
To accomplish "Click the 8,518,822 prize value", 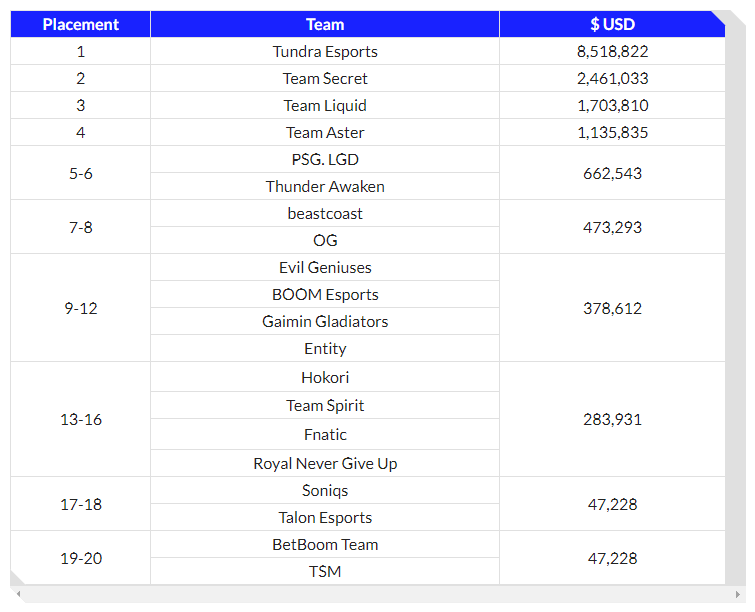I will click(x=612, y=51).
